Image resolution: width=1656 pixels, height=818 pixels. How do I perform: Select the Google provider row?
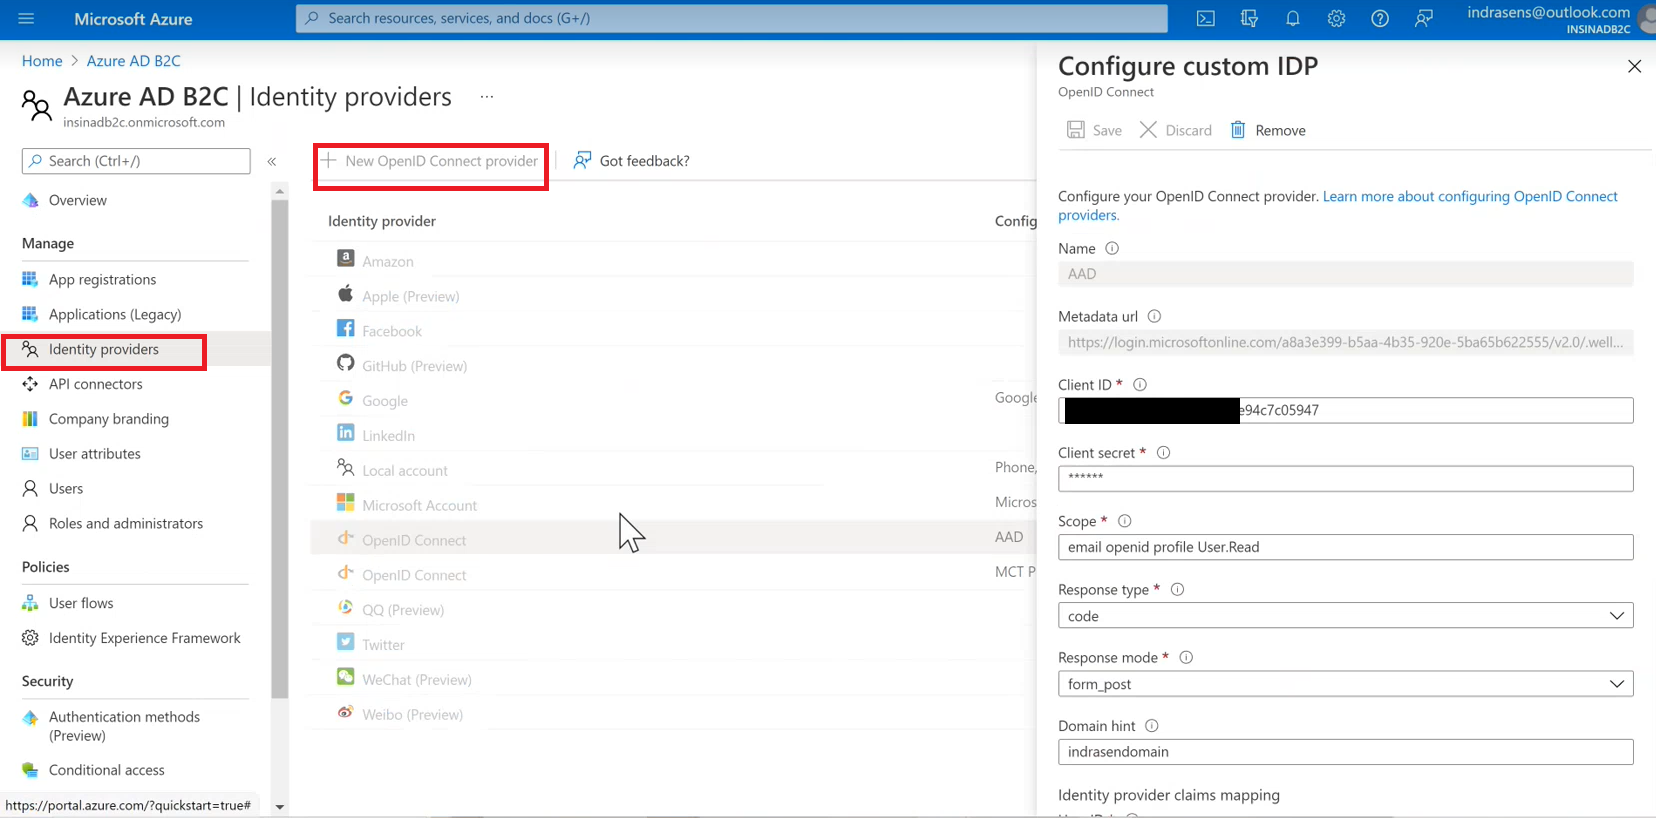tap(673, 399)
